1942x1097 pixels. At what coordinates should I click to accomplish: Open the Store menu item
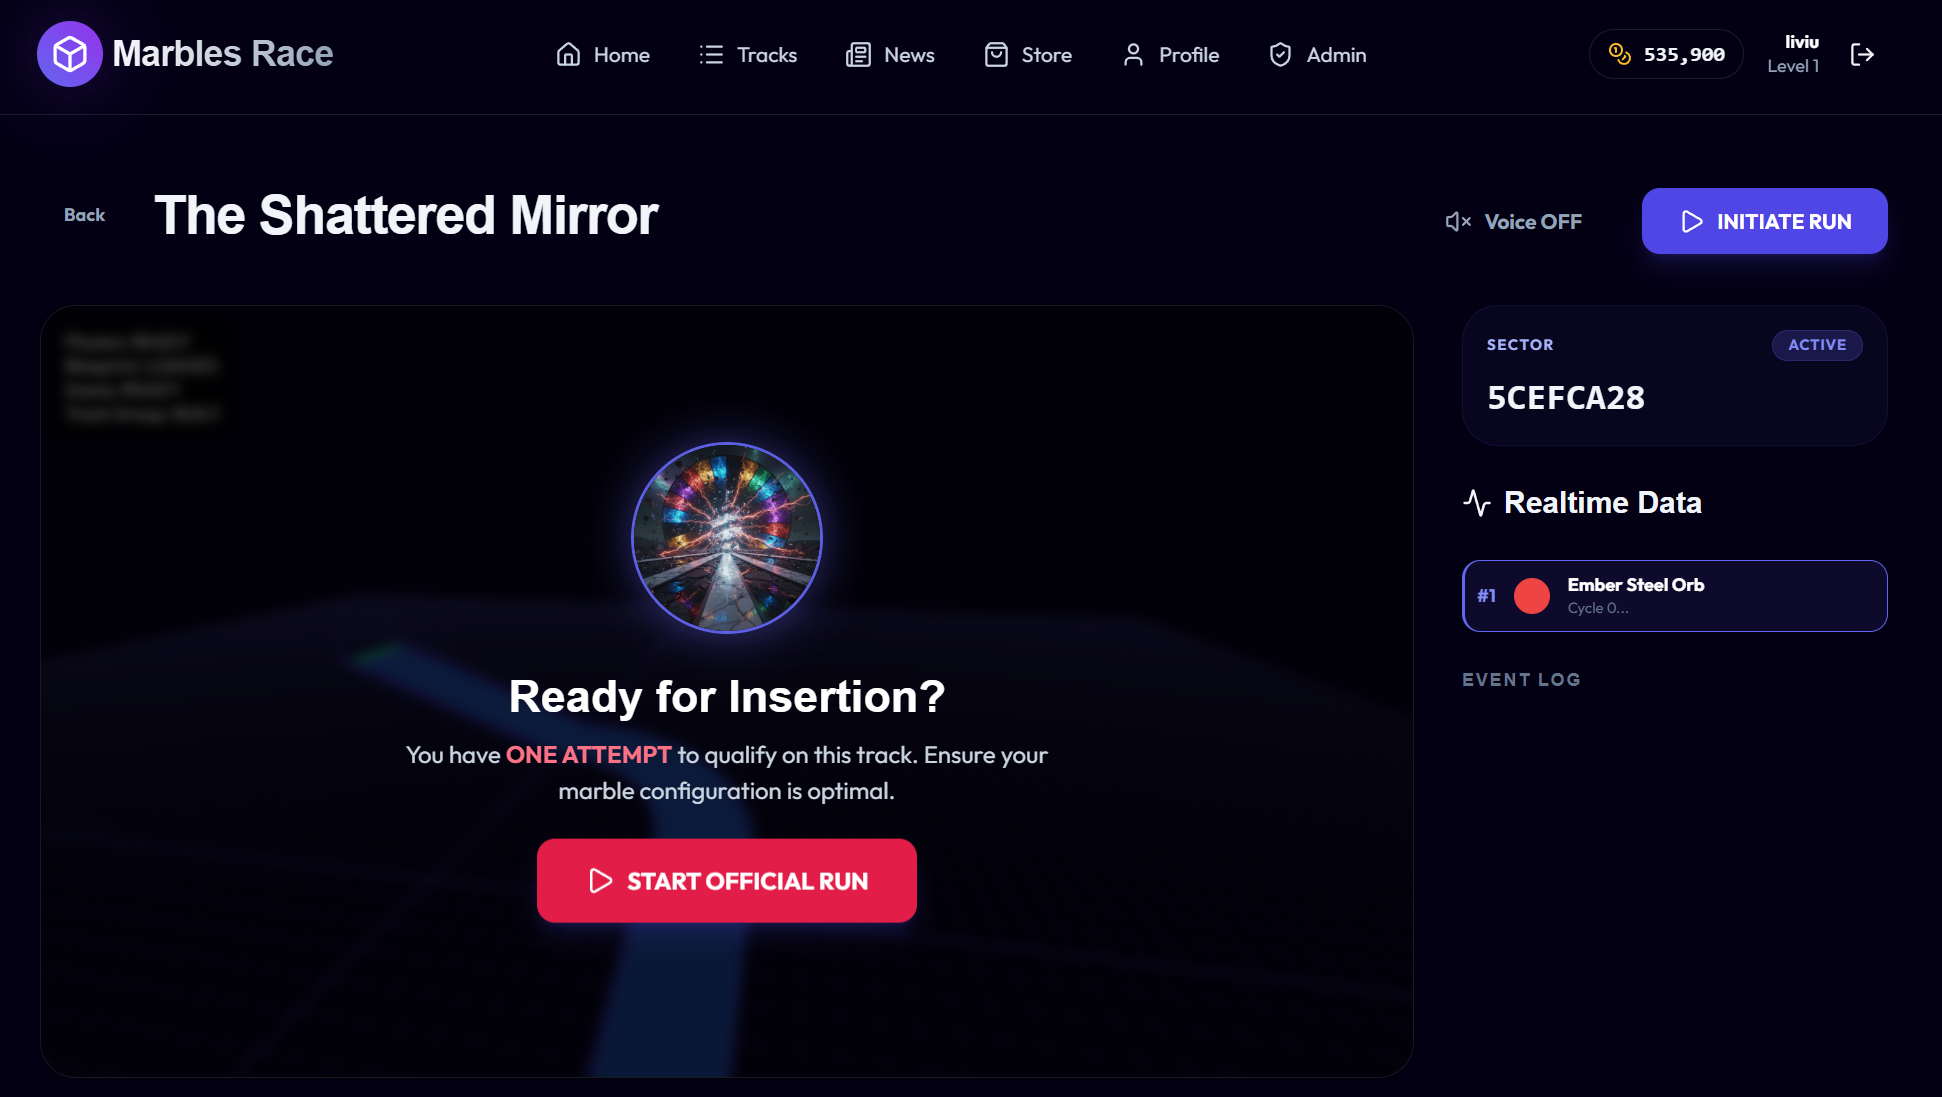click(x=1028, y=55)
